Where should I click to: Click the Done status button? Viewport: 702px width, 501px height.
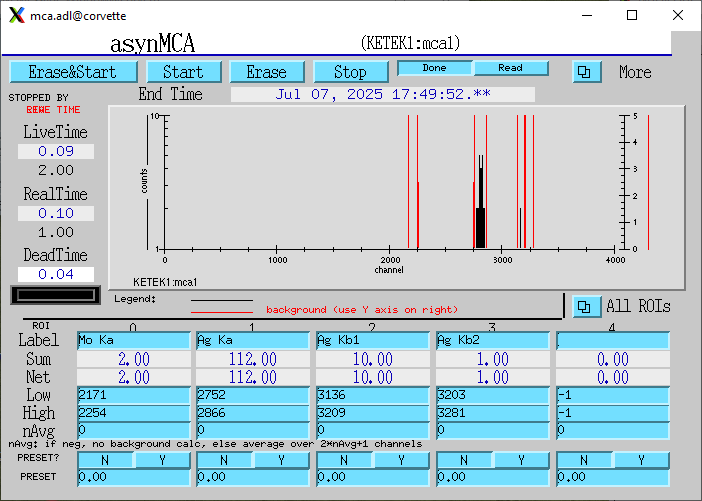[x=435, y=68]
